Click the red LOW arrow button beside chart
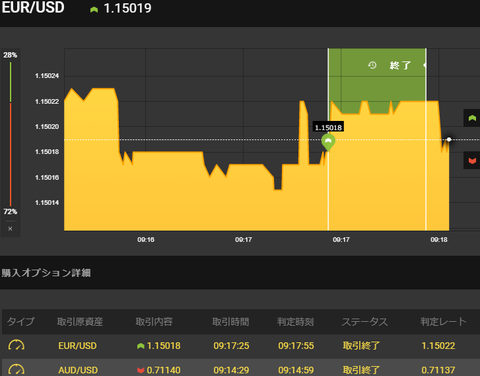The width and height of the screenshot is (480, 376). (472, 161)
